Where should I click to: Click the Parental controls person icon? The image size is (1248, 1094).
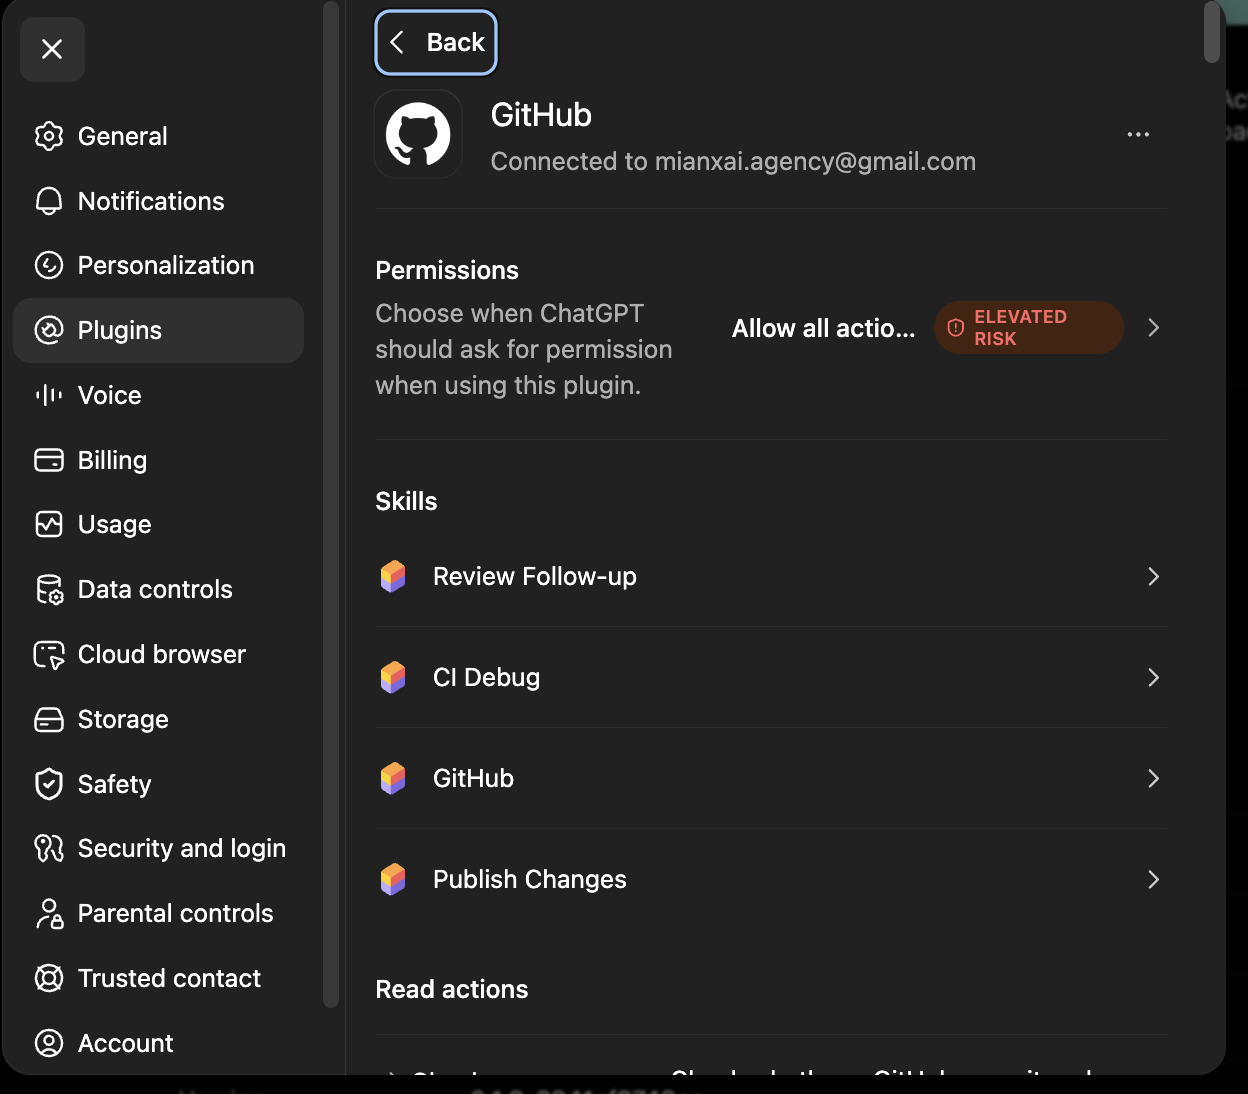[49, 913]
